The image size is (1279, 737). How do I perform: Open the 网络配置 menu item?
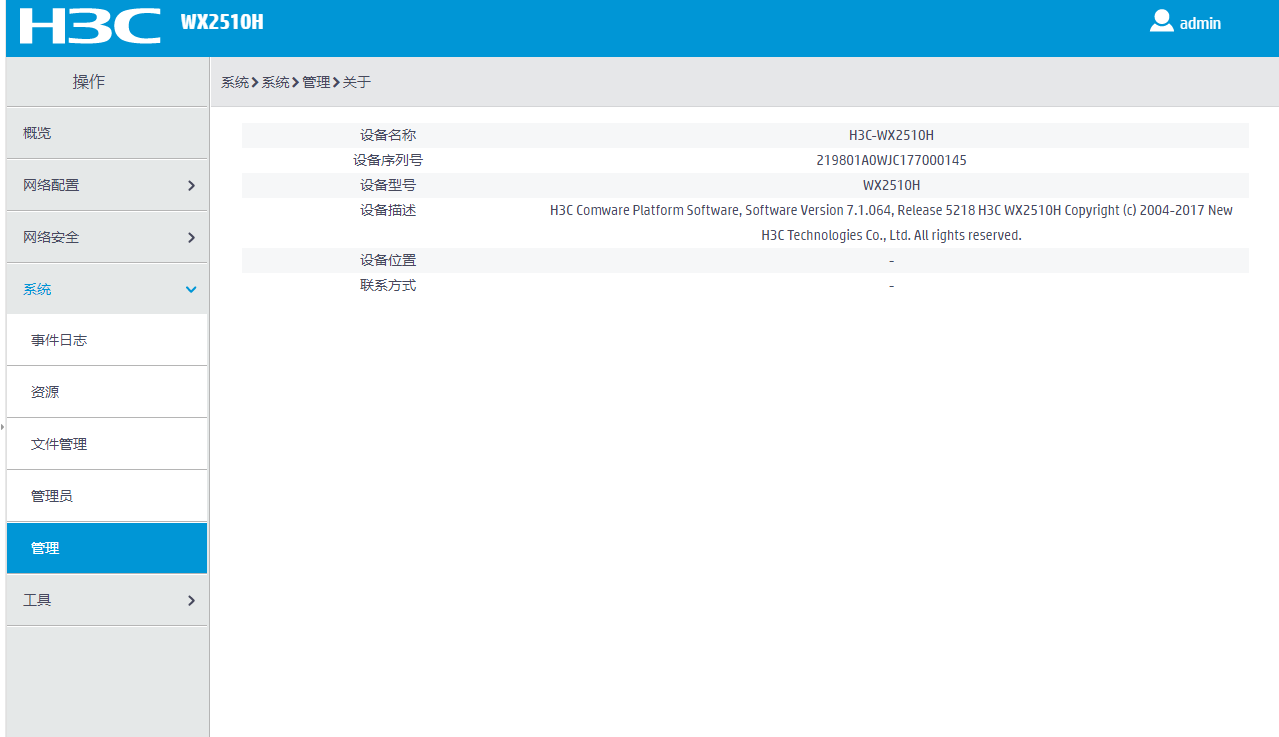click(x=107, y=185)
